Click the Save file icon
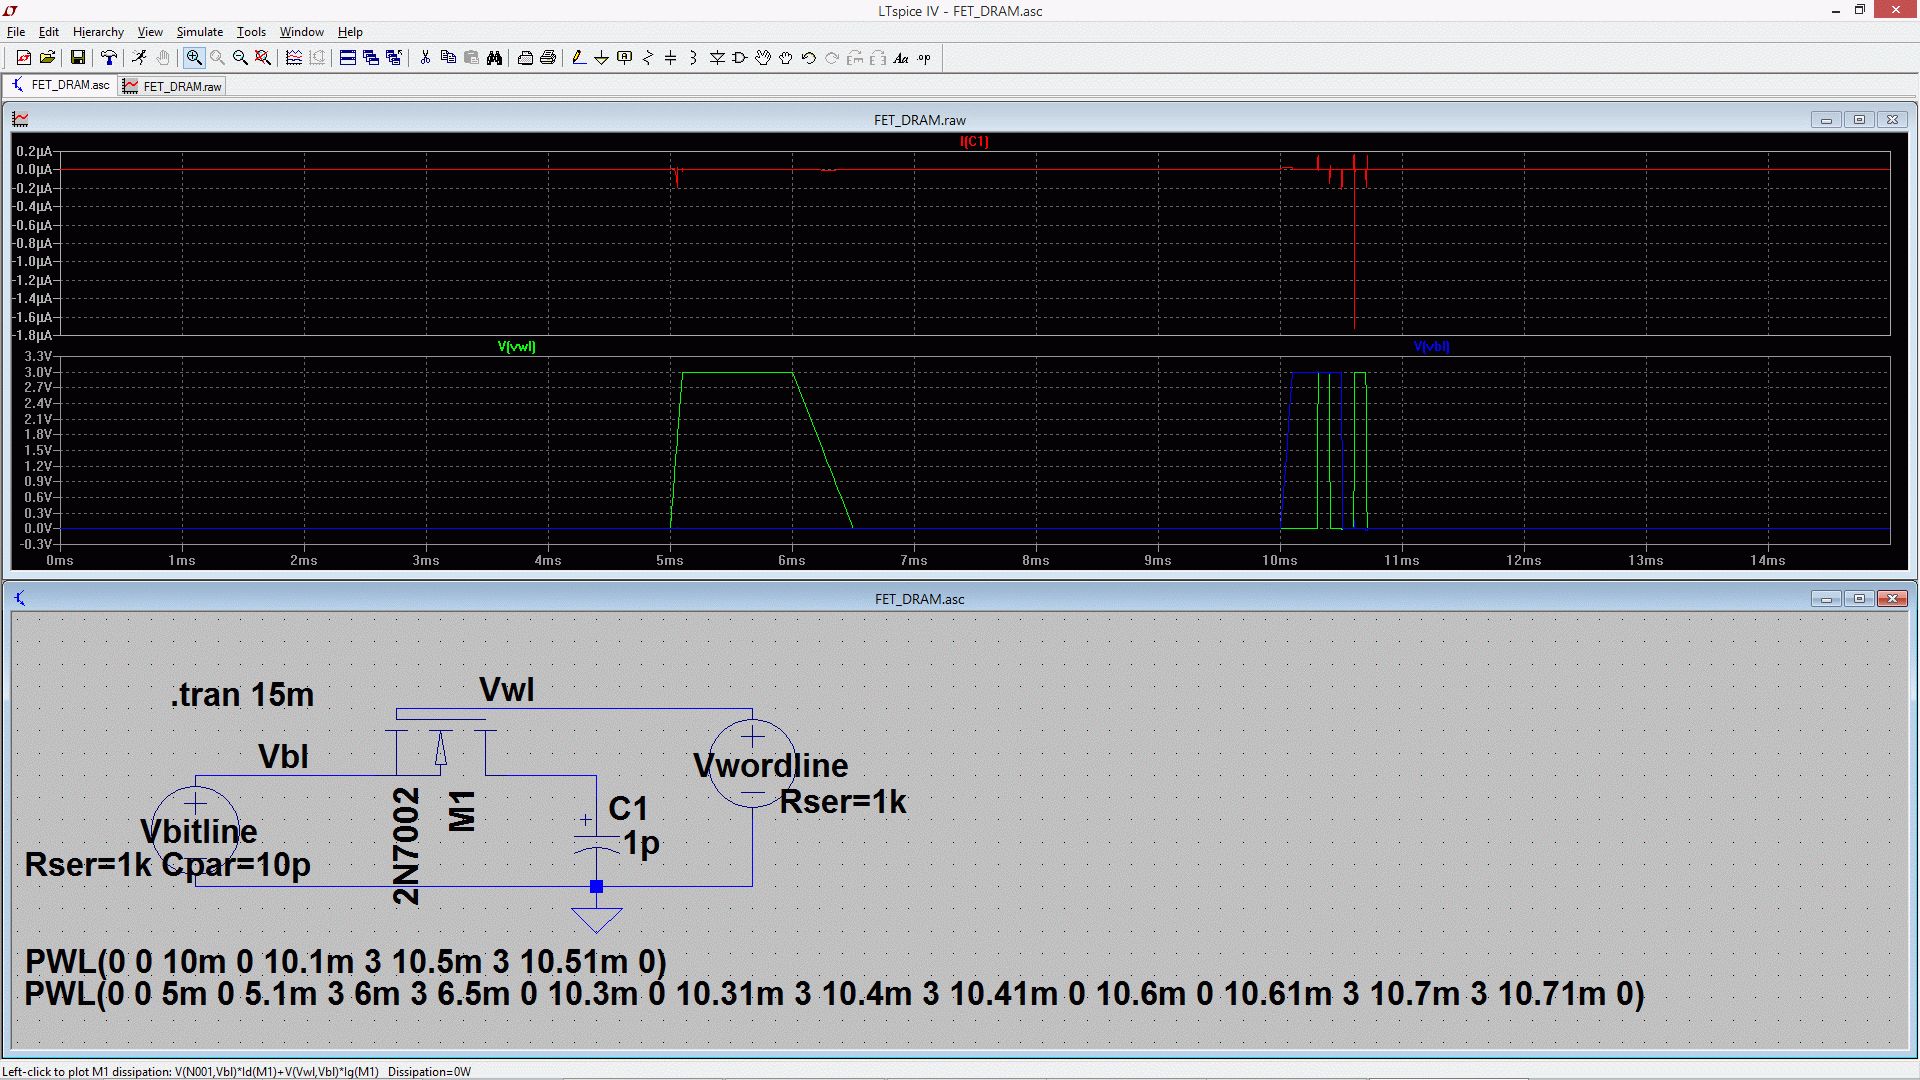Image resolution: width=1920 pixels, height=1080 pixels. [78, 58]
